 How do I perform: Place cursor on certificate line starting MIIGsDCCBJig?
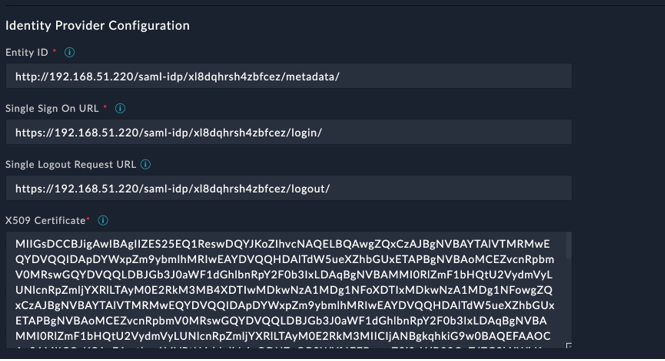(282, 244)
